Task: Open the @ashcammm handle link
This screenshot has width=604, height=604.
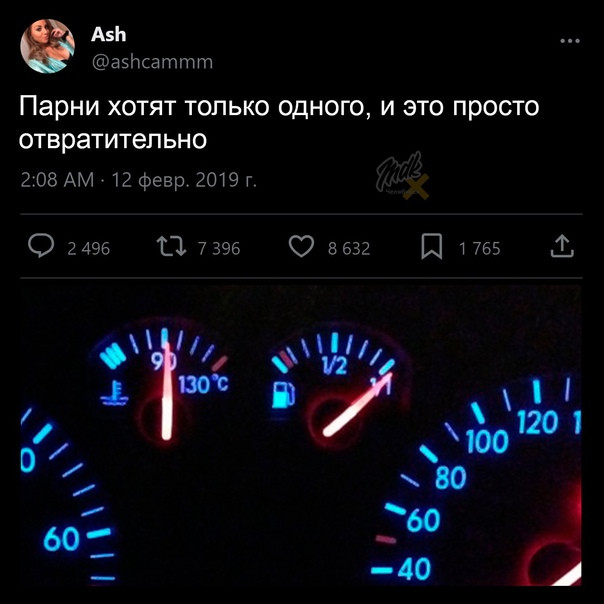Action: click(152, 62)
